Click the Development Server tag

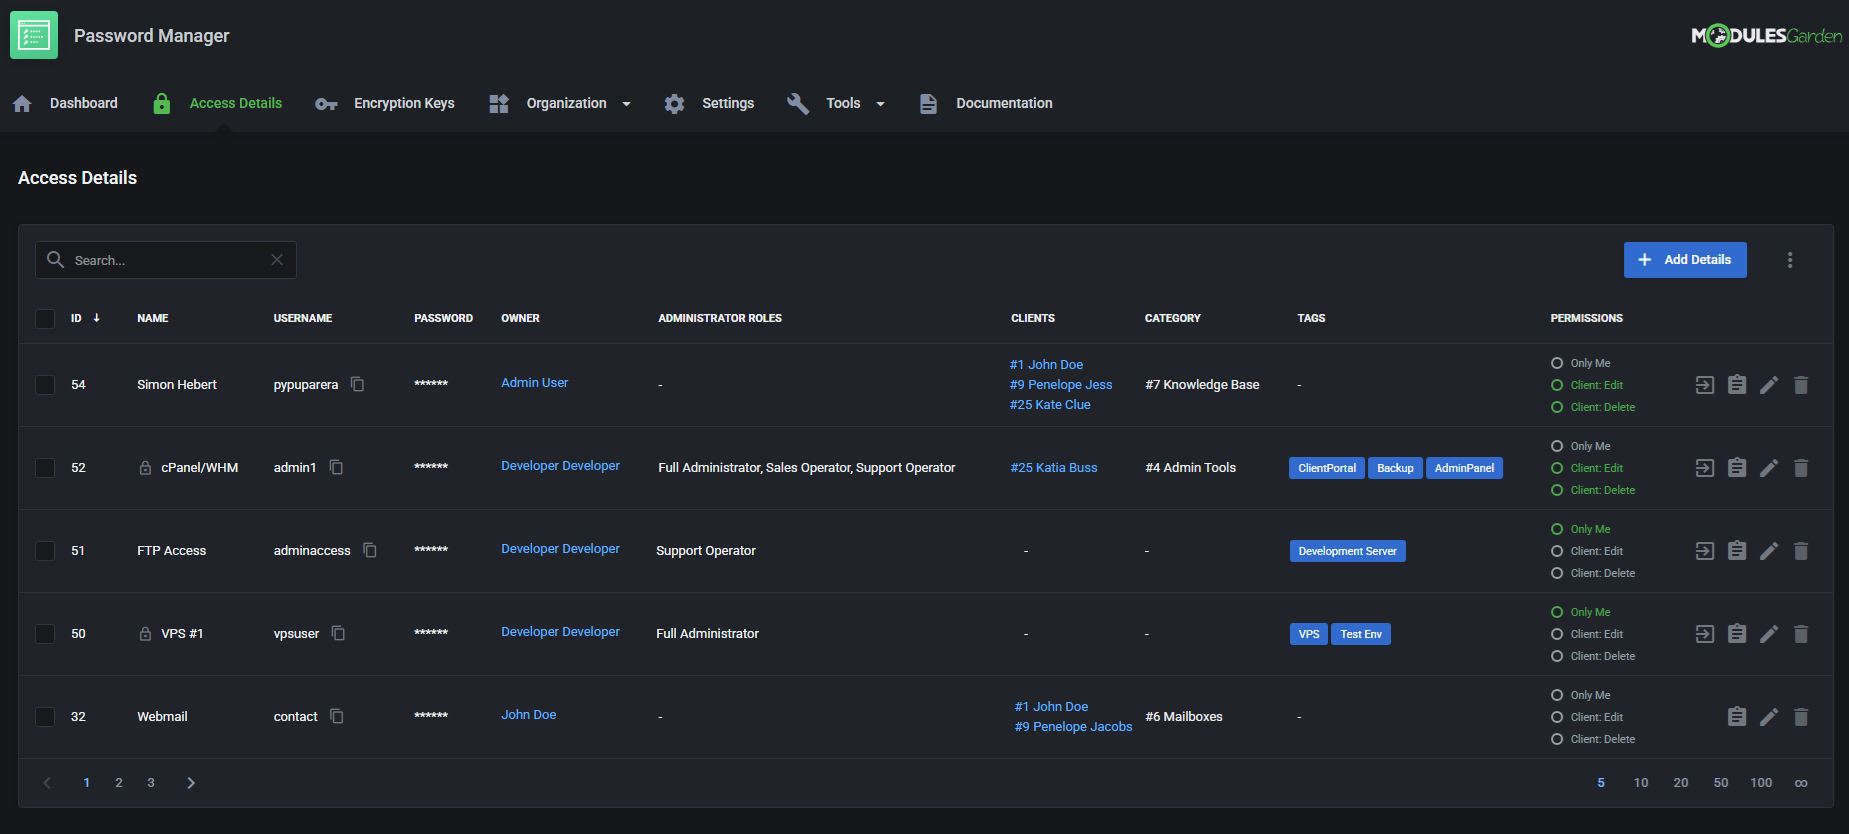click(x=1347, y=551)
